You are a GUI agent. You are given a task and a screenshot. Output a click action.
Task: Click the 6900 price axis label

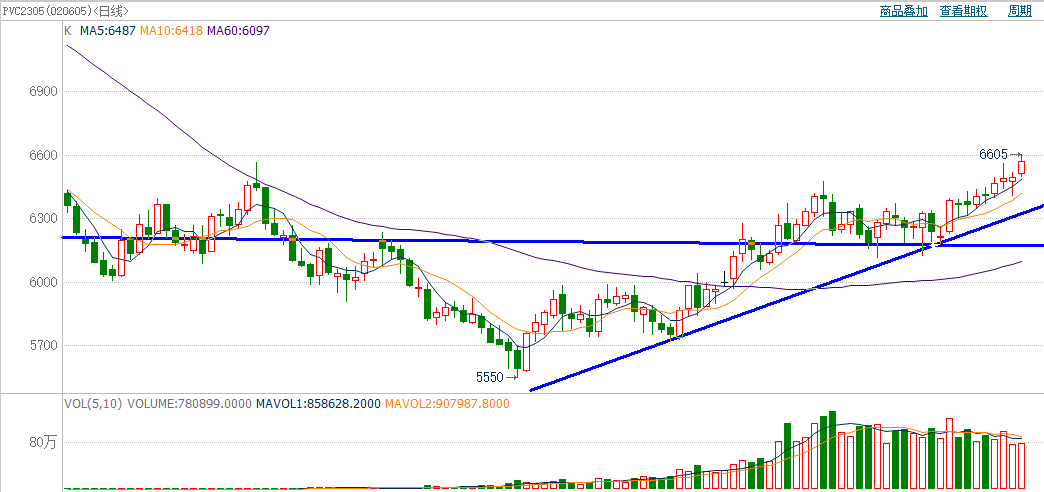[x=41, y=92]
